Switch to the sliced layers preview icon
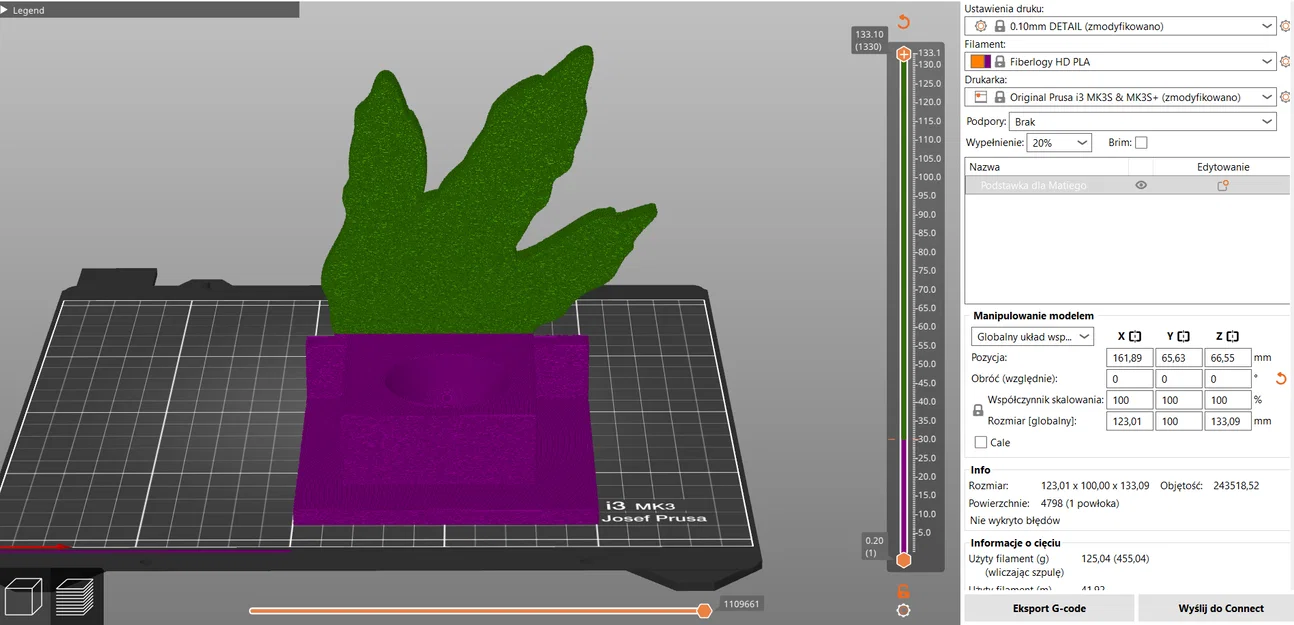The width and height of the screenshot is (1294, 625). pos(75,598)
